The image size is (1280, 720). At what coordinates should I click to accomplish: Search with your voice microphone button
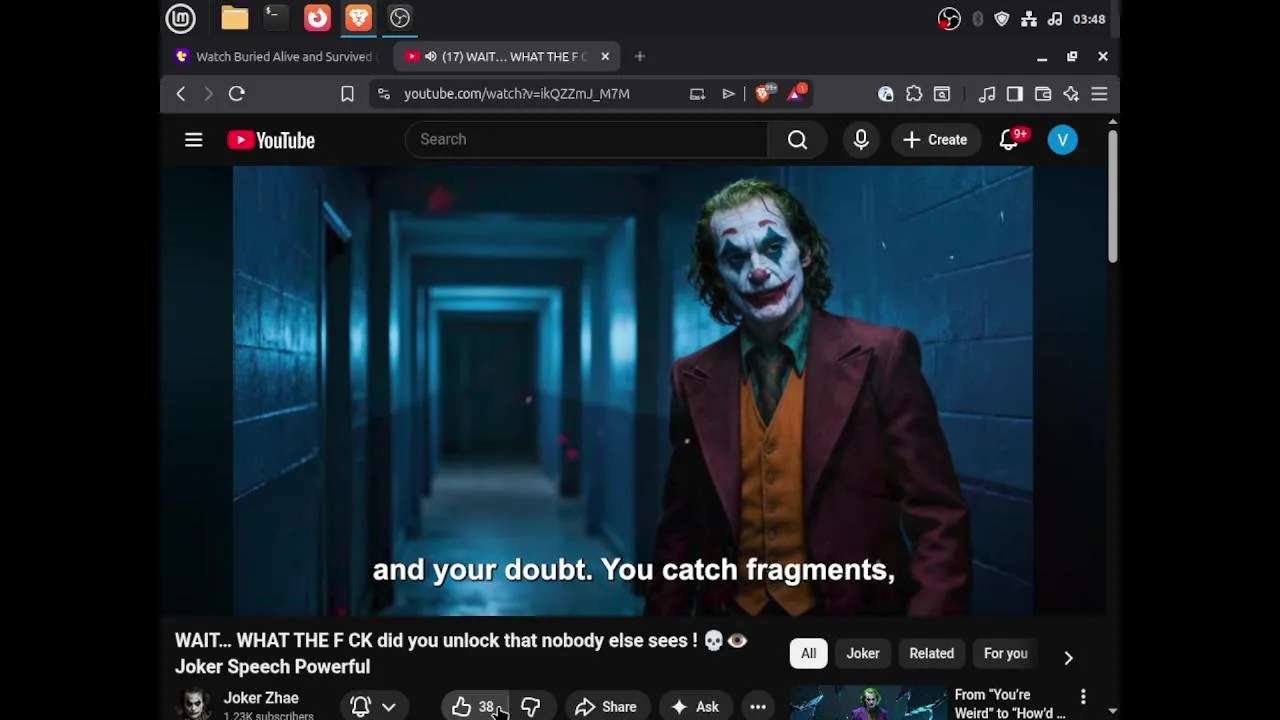861,140
